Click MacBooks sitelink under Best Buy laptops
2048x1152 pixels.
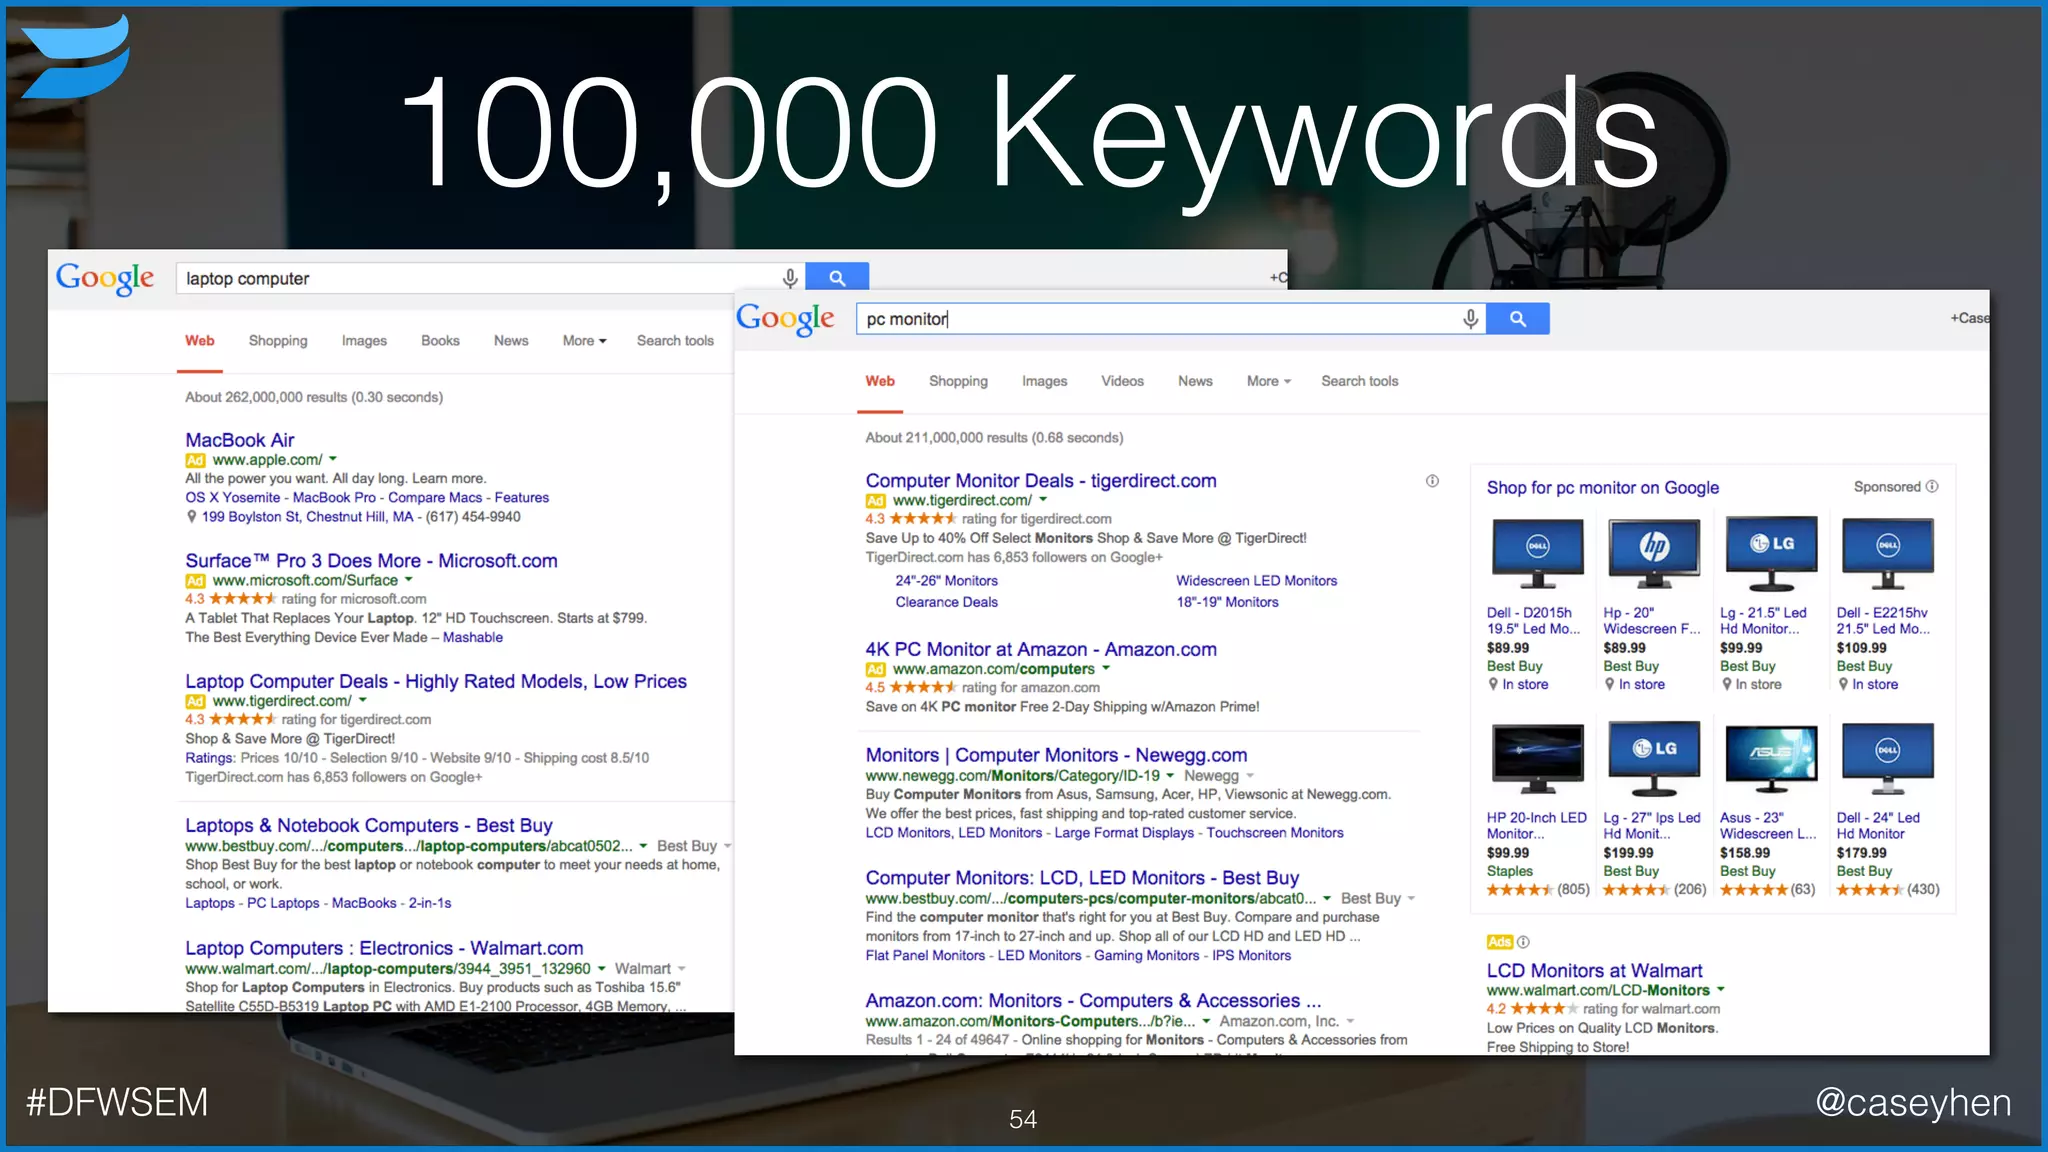click(364, 903)
